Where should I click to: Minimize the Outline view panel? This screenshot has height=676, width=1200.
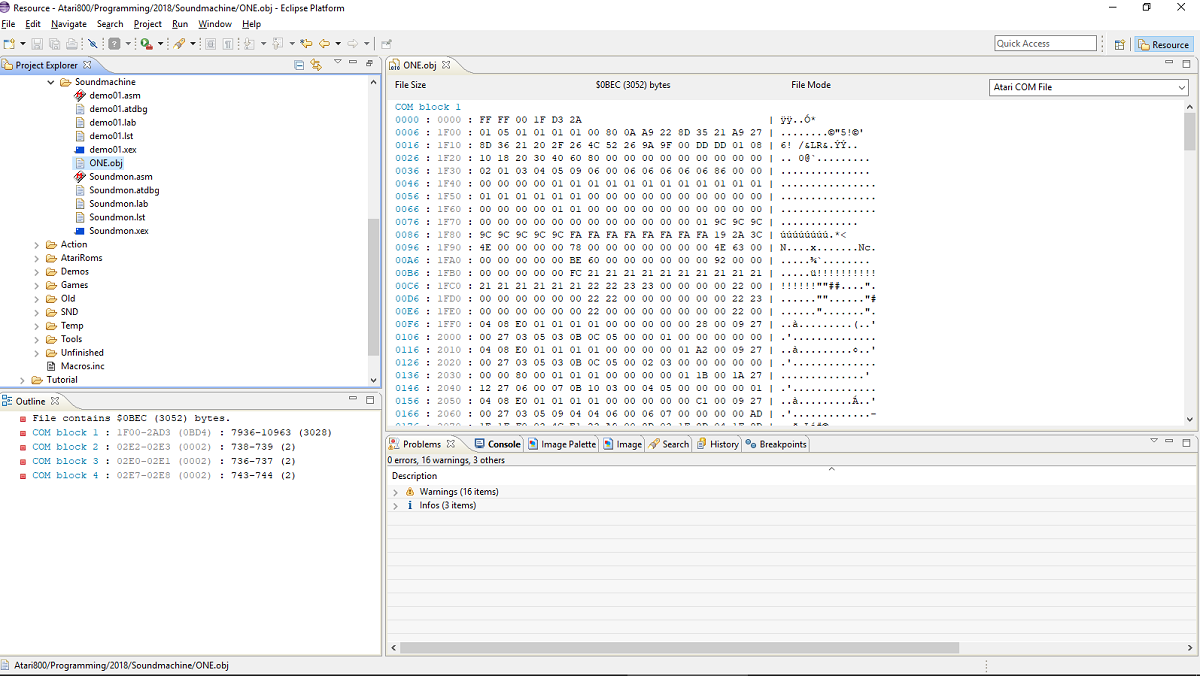[353, 399]
